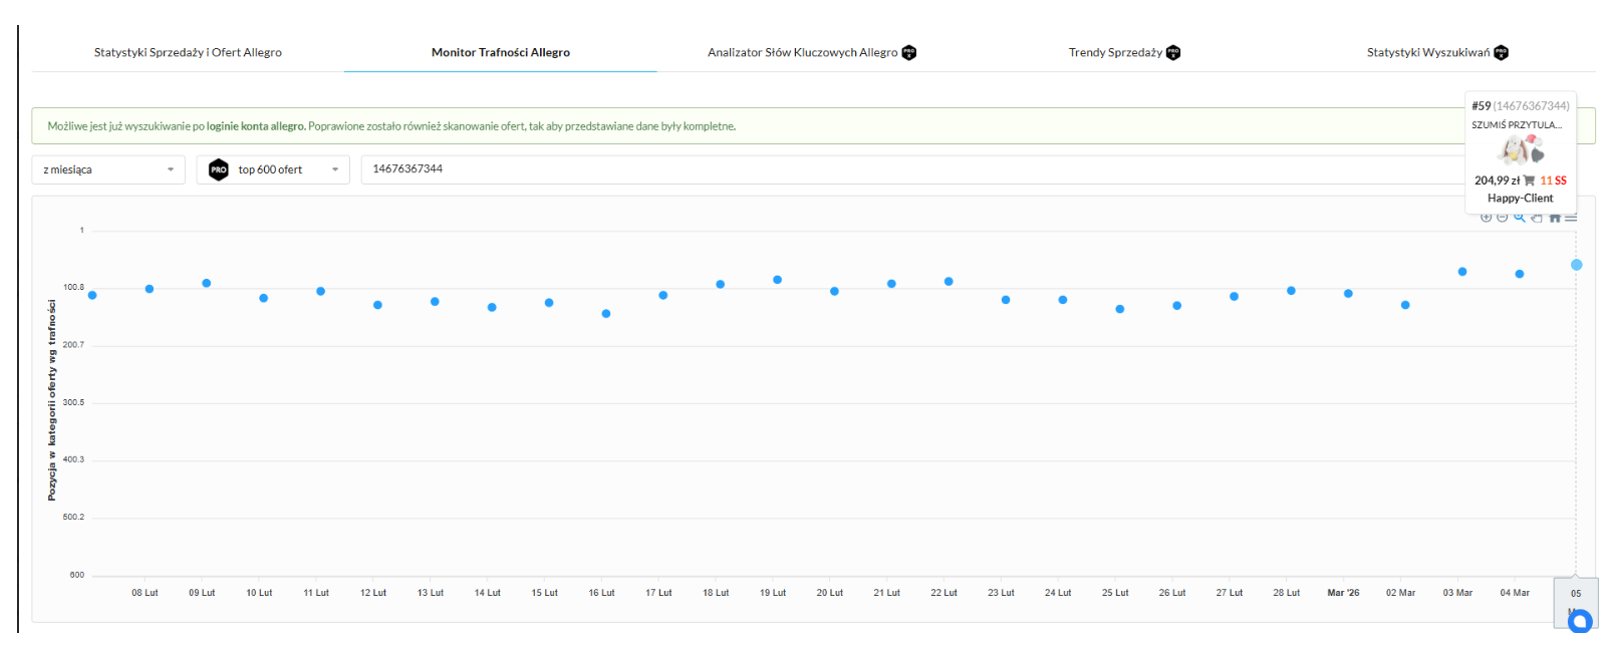Select the Monitor Trafności Allegro tab

pos(501,52)
